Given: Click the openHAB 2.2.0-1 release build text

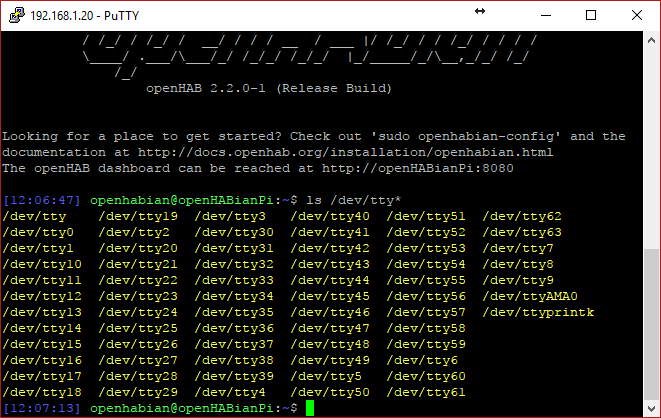Looking at the screenshot, I should click(269, 88).
